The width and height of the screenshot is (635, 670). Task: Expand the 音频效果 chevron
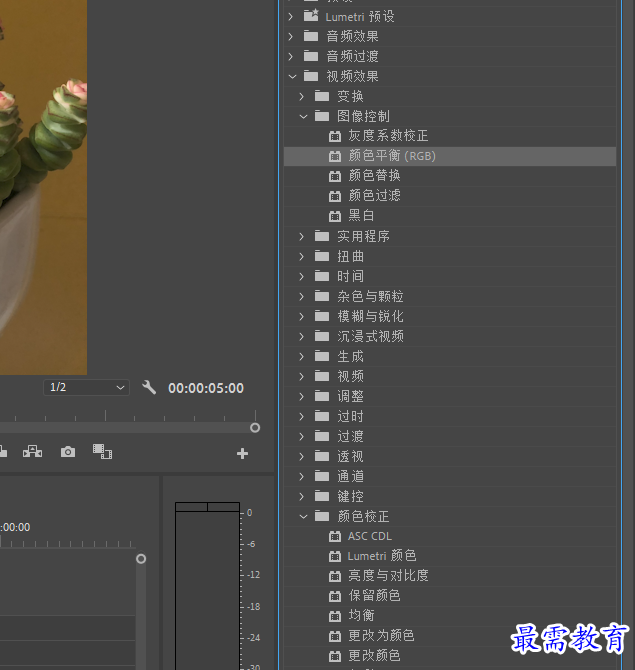(291, 36)
